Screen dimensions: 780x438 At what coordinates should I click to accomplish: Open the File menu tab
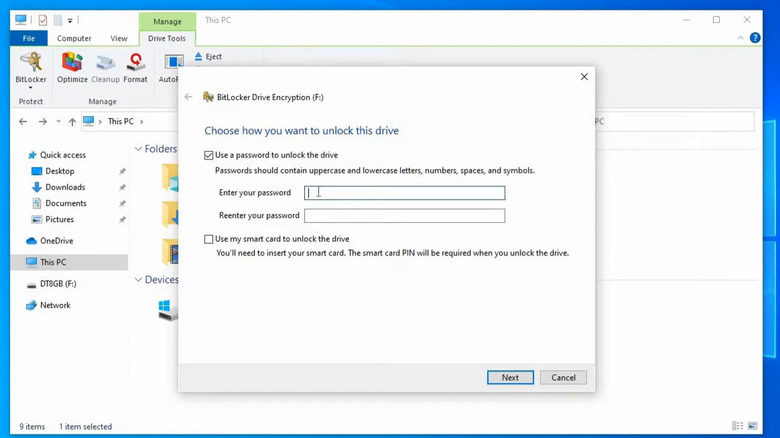pyautogui.click(x=29, y=38)
